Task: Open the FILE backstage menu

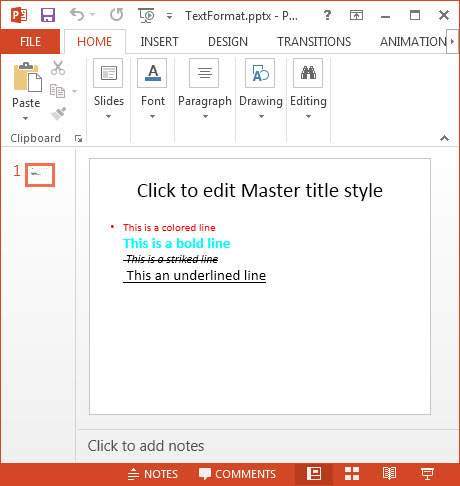Action: (x=30, y=42)
